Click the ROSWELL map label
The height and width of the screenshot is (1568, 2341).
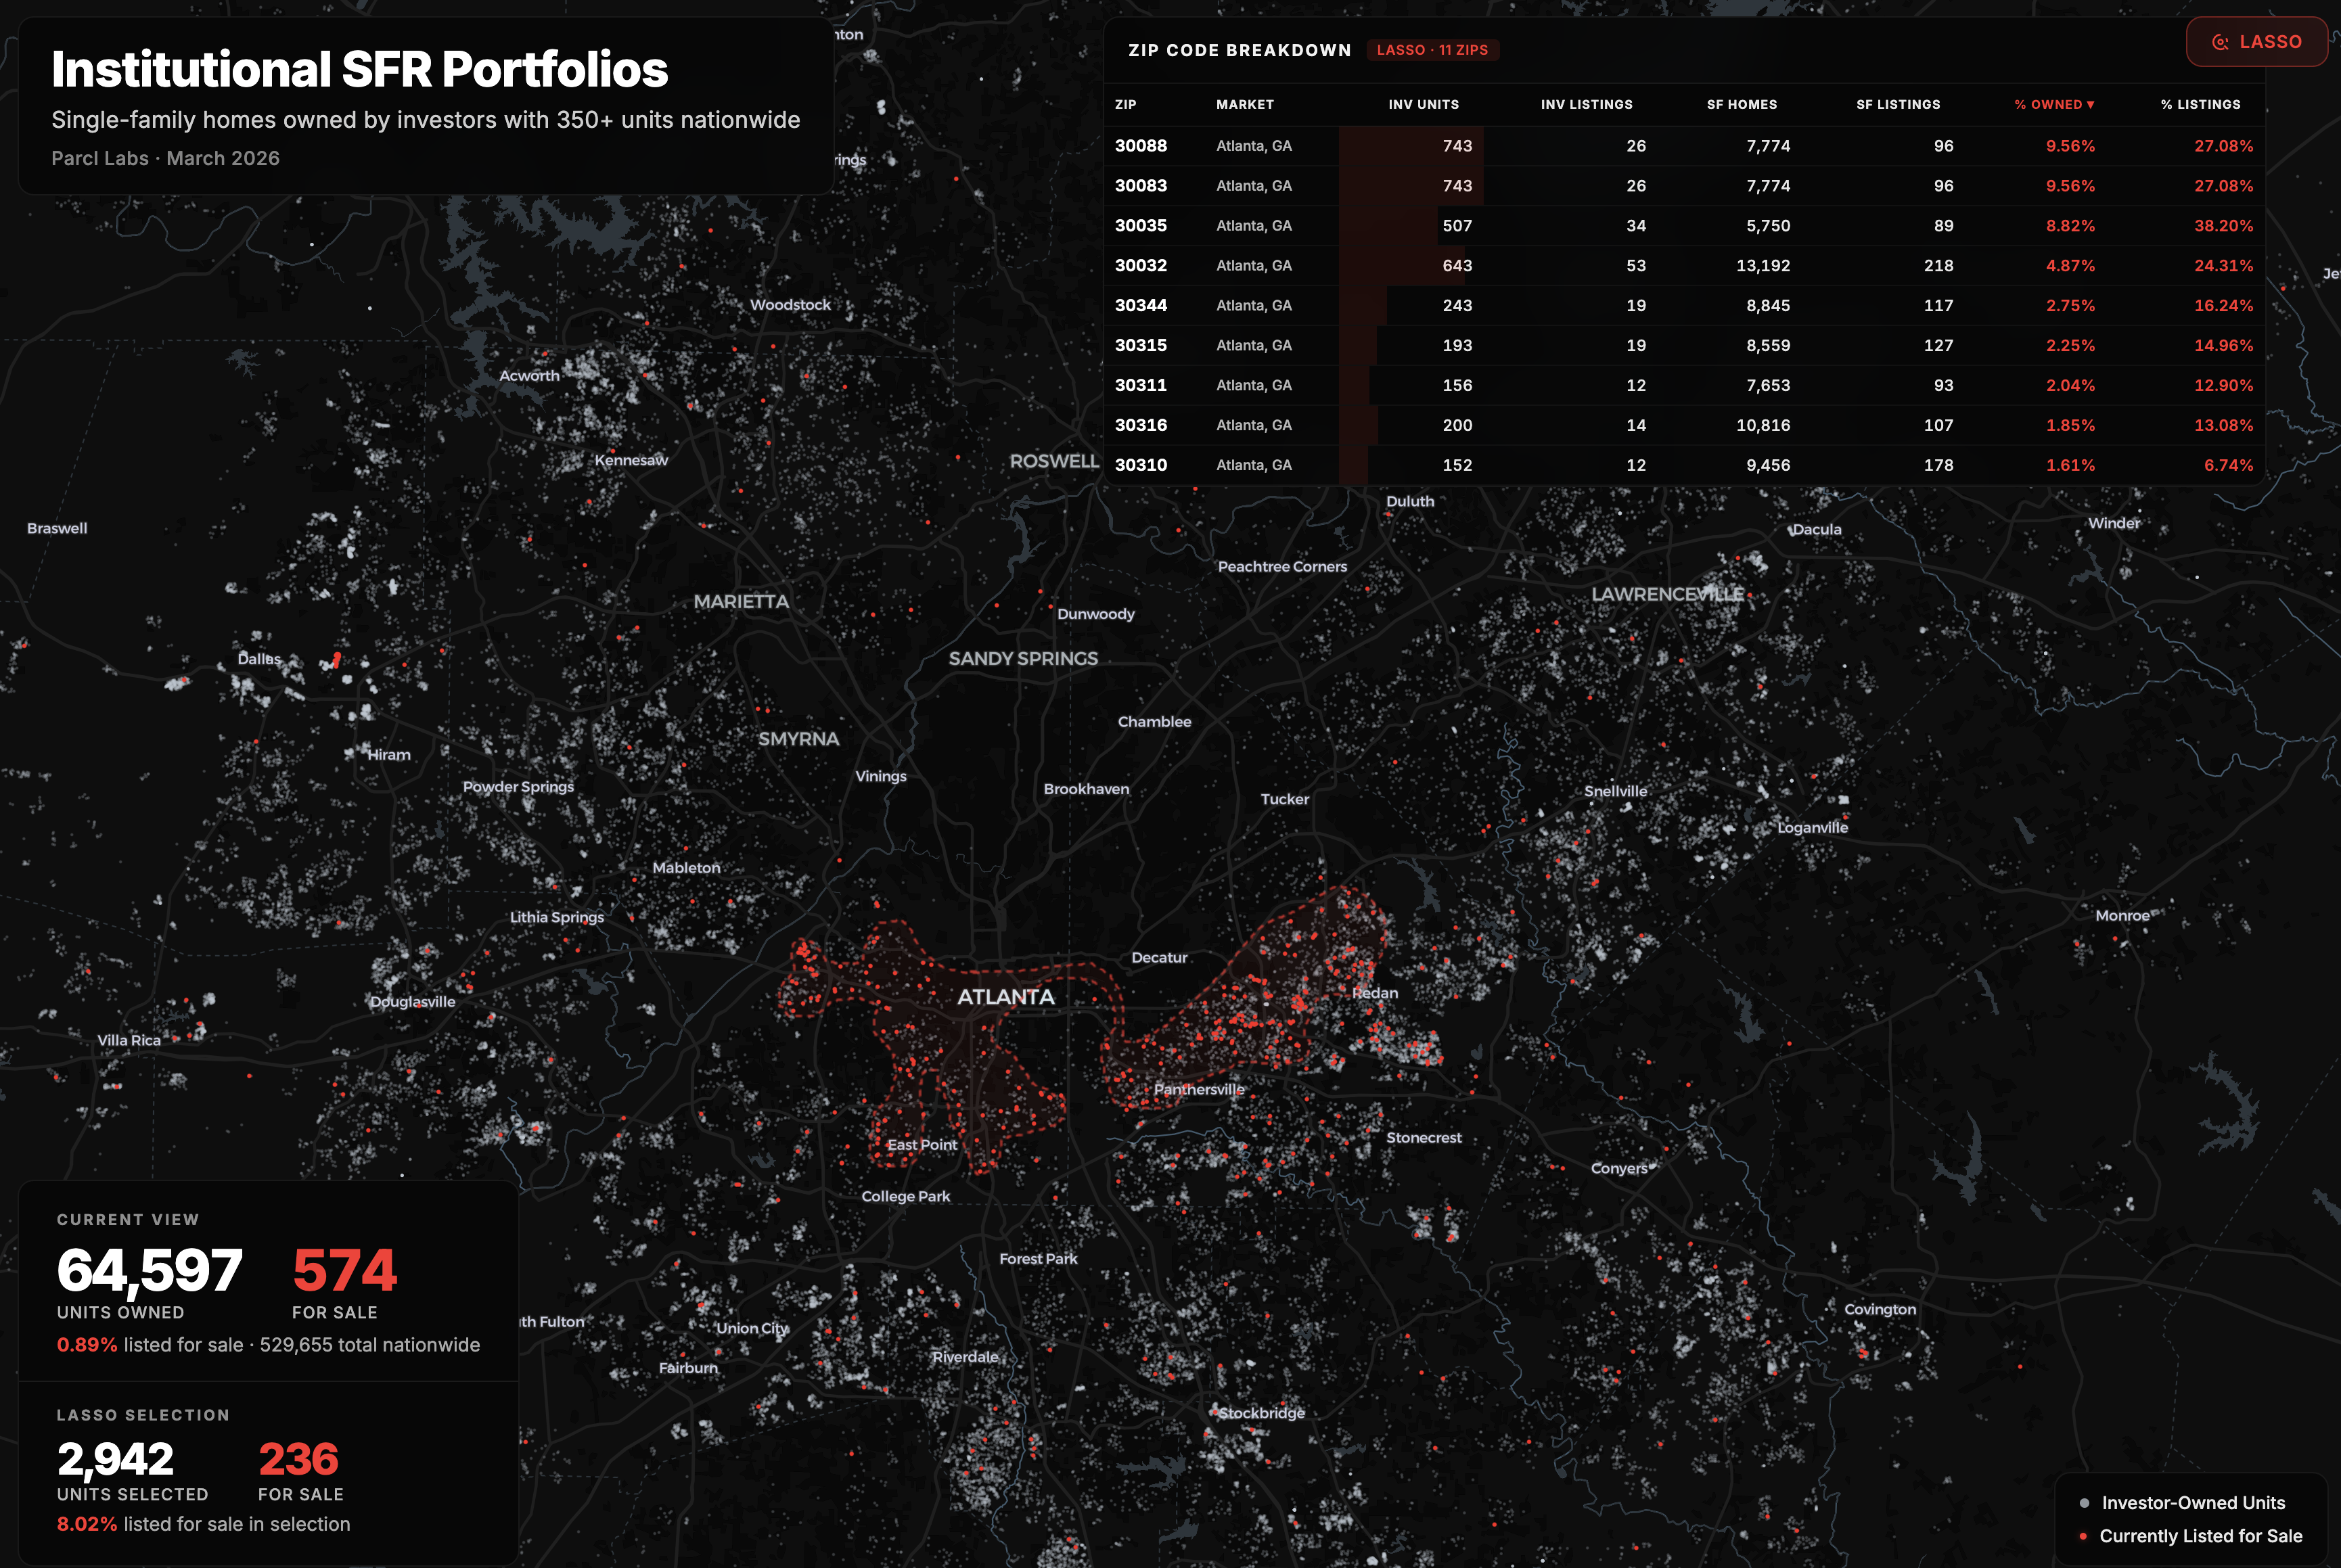pos(1054,461)
